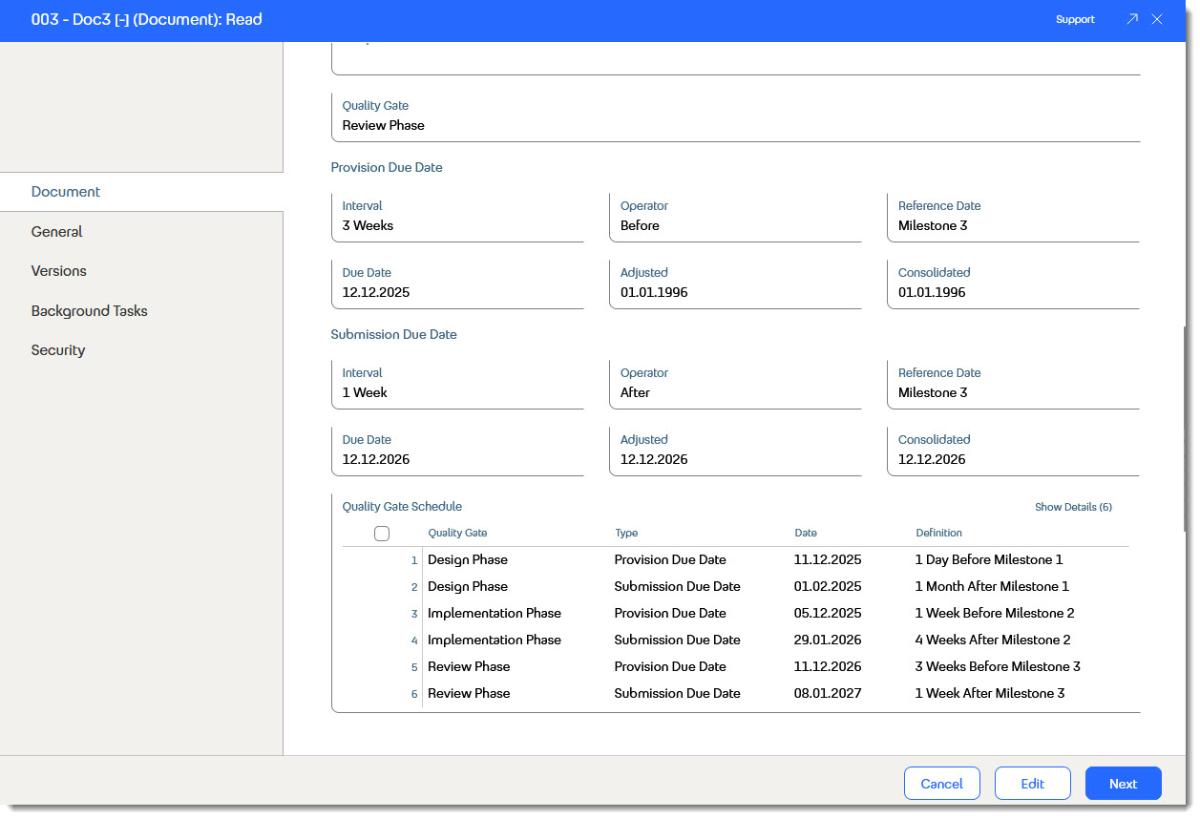Click the Next button
Screen dimensions: 1200x819
[x=1123, y=784]
